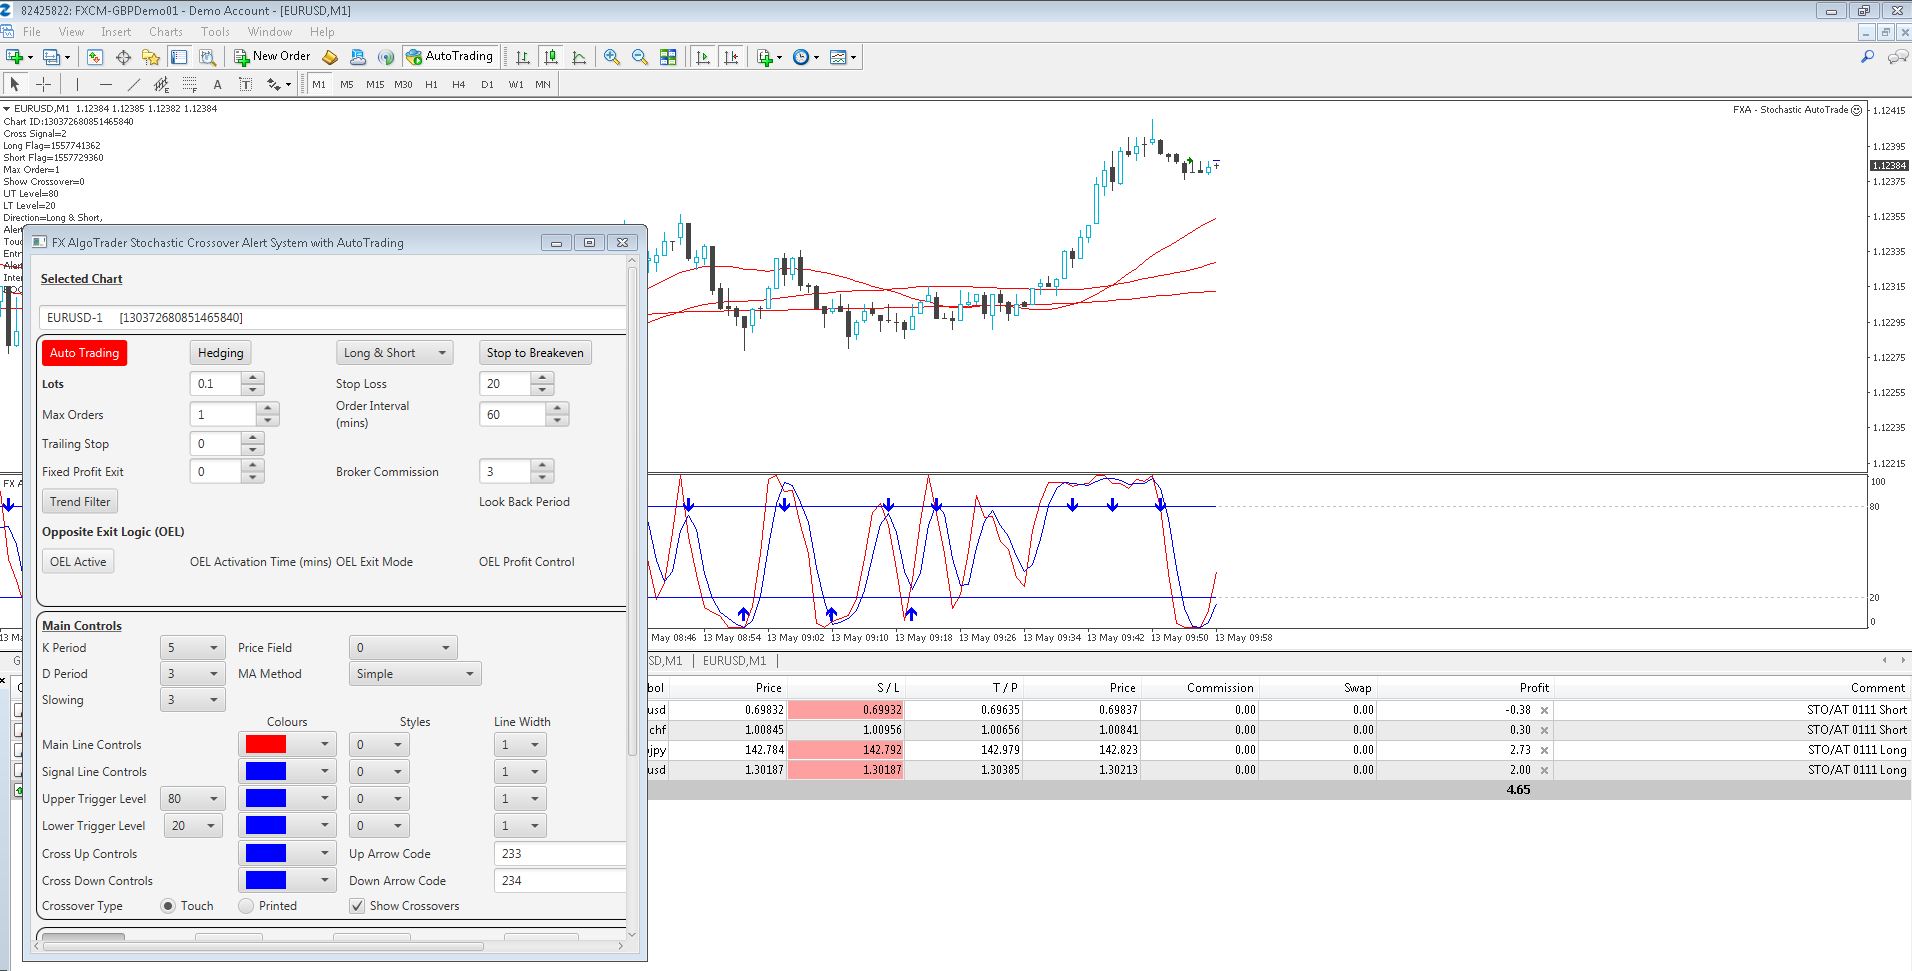Select the equidistant channel tool
The width and height of the screenshot is (1912, 971).
[161, 84]
